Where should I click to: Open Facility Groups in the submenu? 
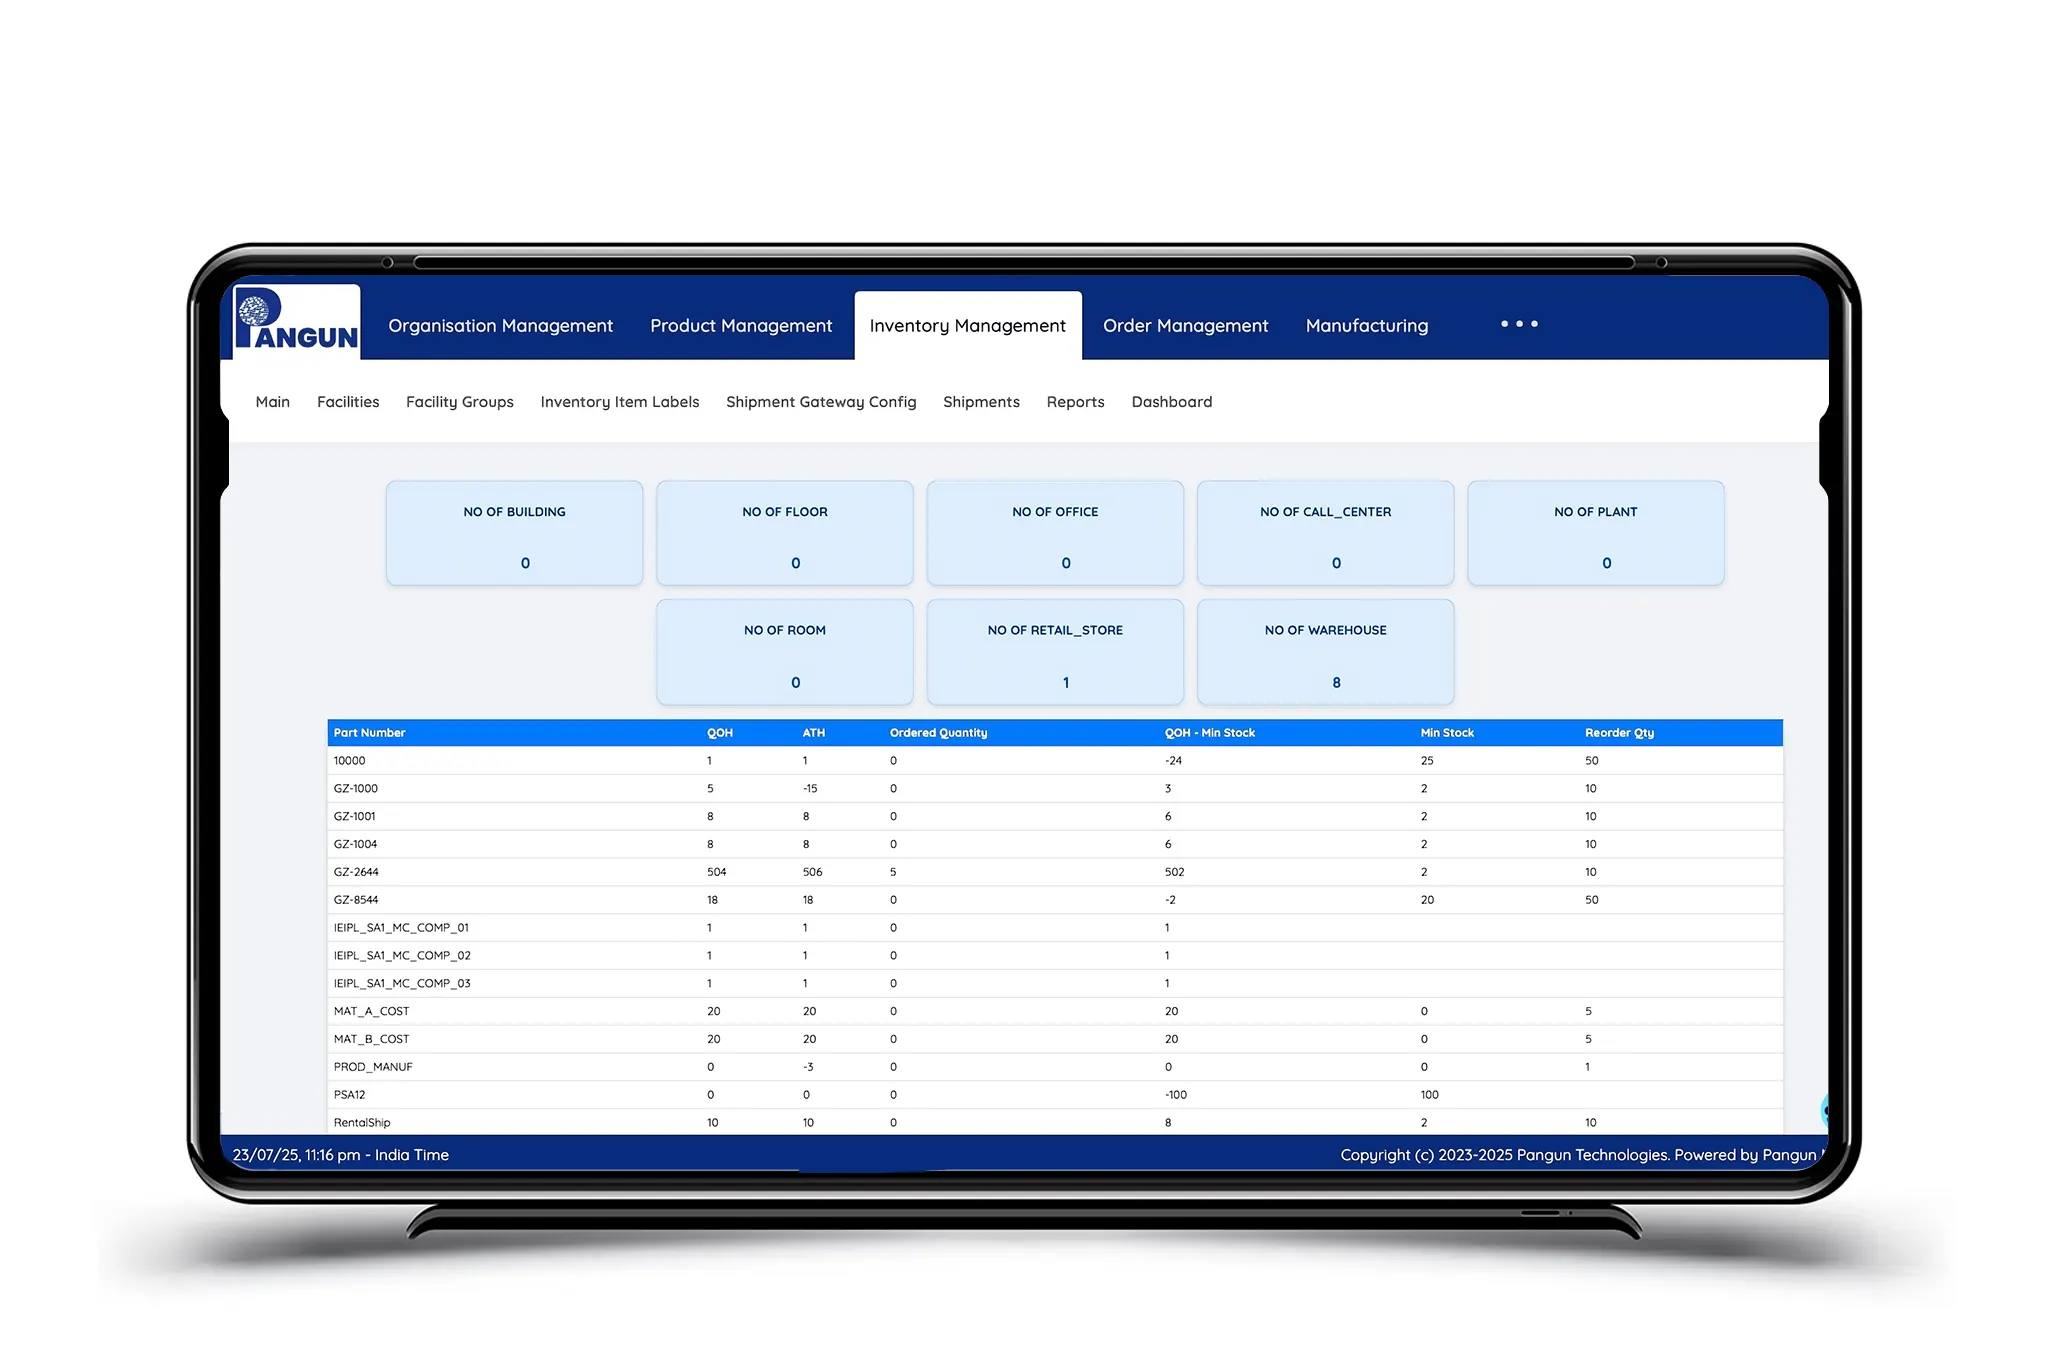[459, 402]
